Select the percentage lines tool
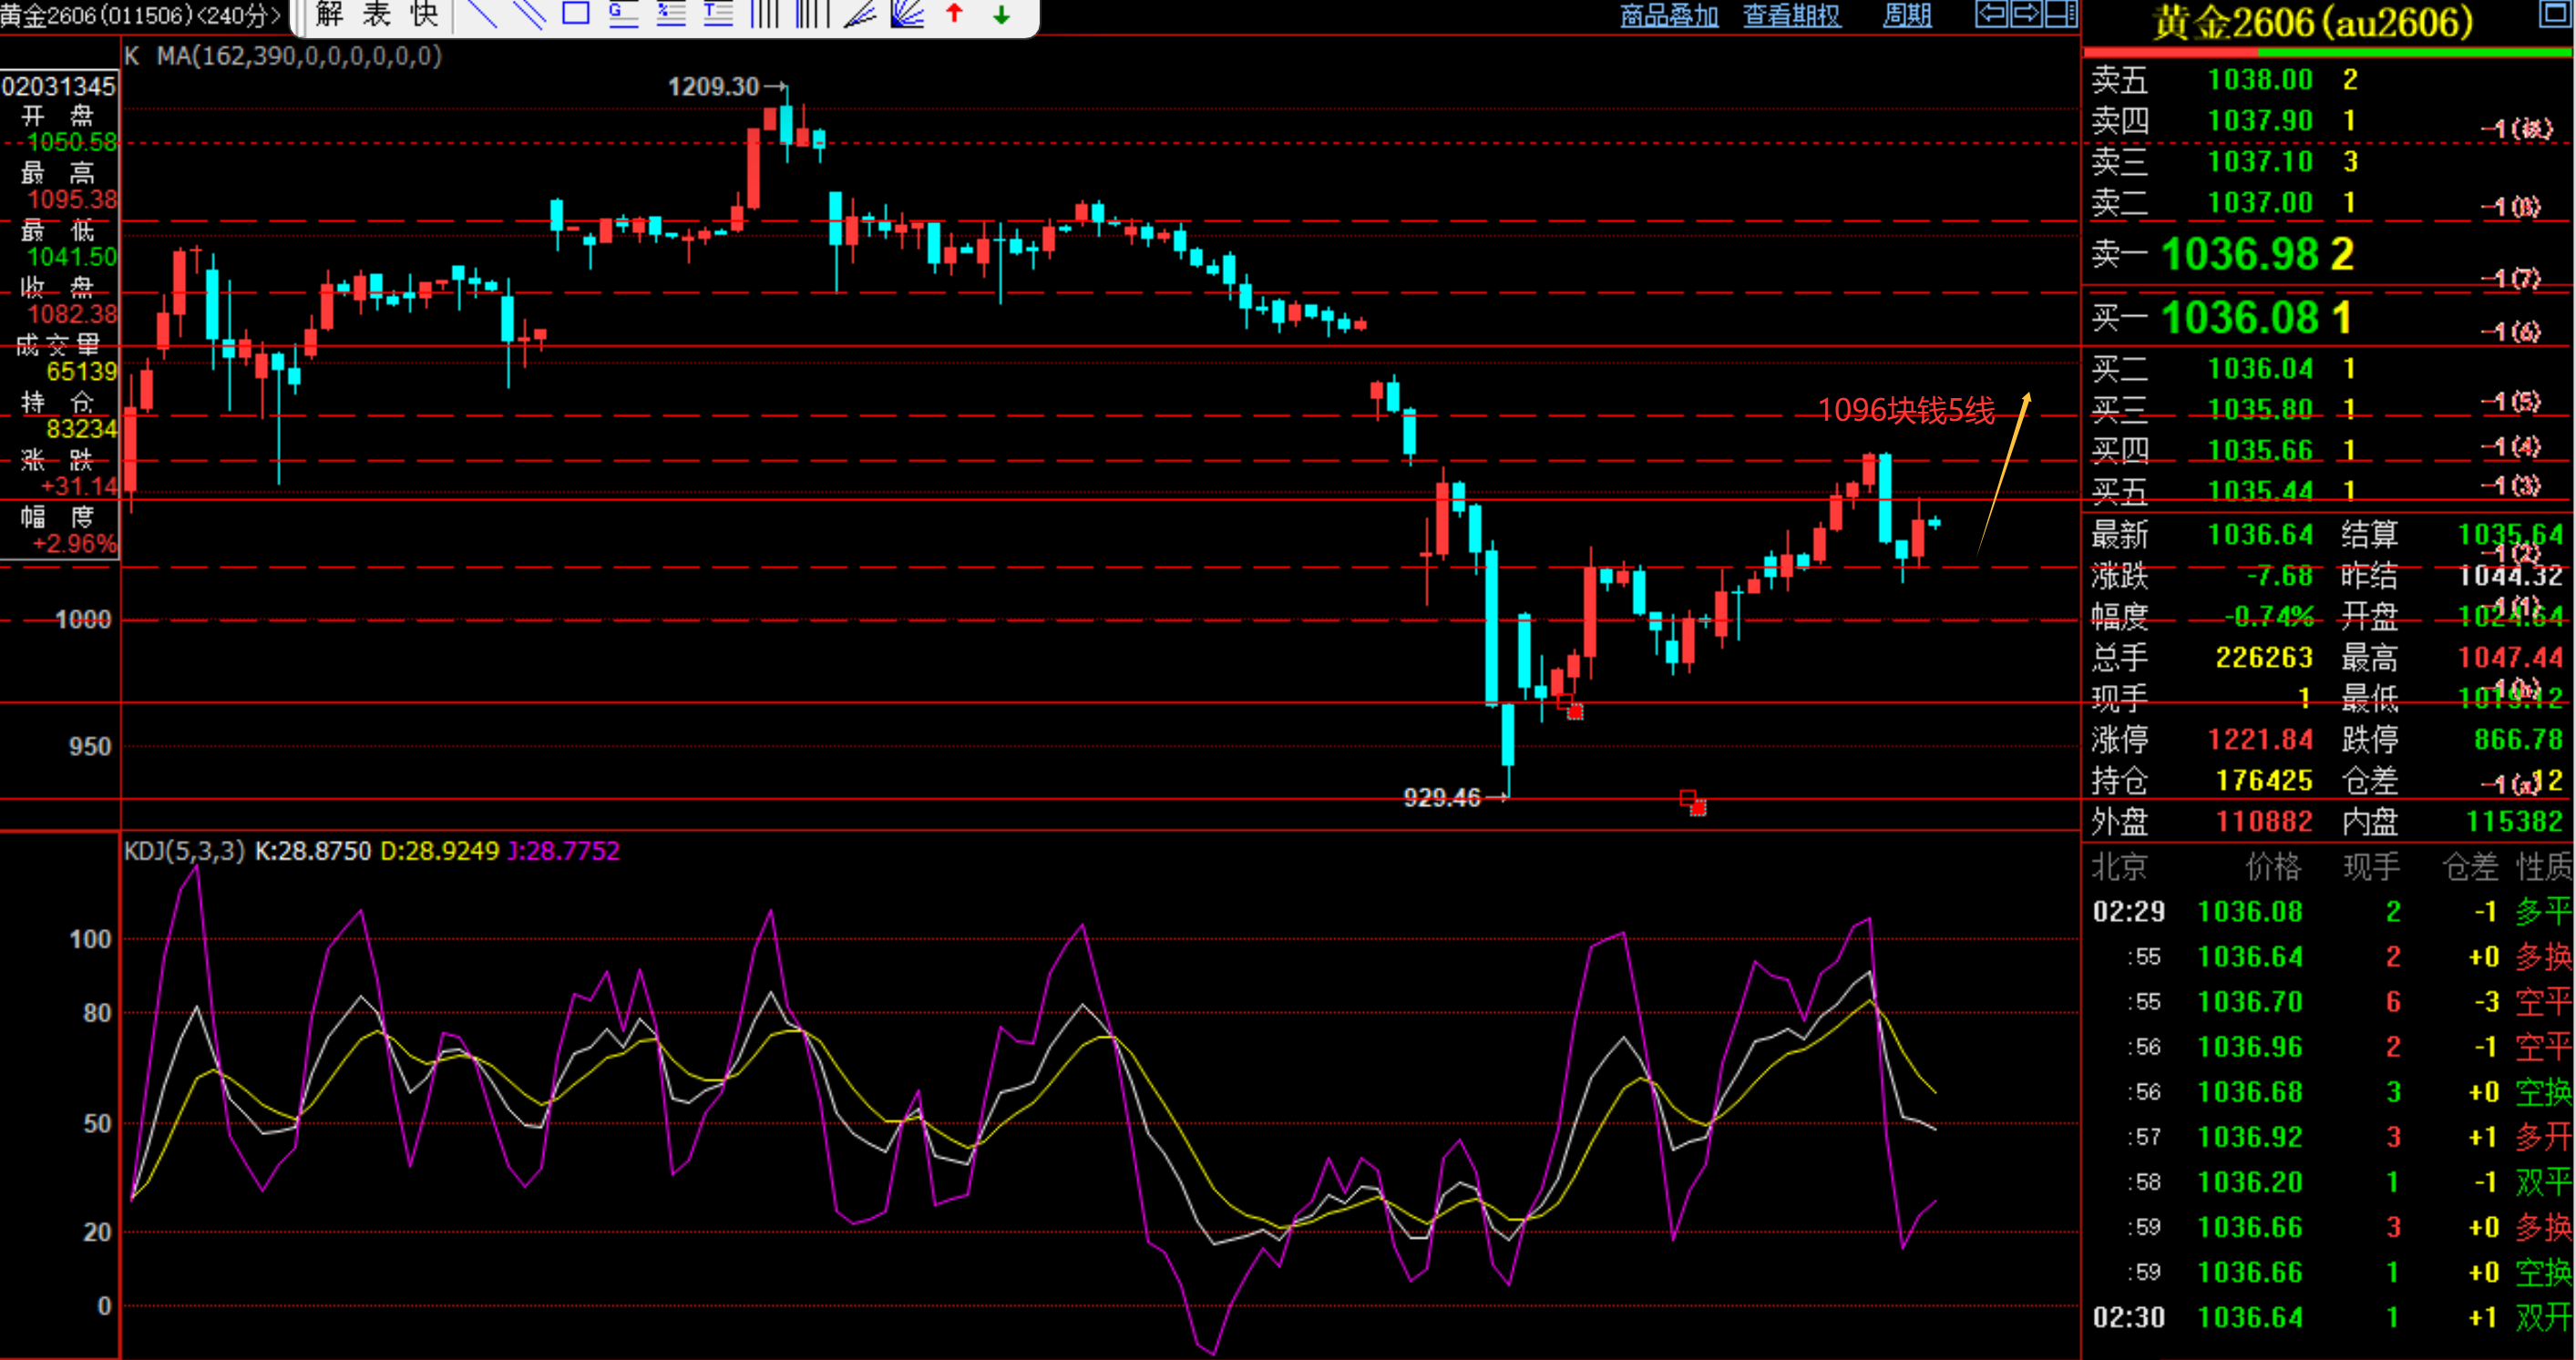This screenshot has height=1360, width=2576. (x=670, y=14)
